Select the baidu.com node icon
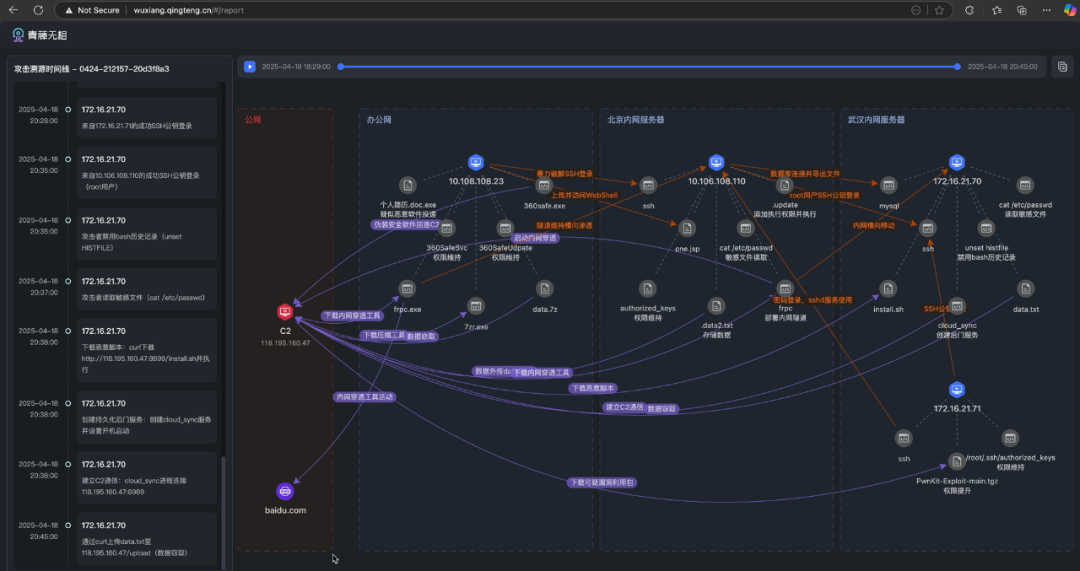The width and height of the screenshot is (1080, 571). (285, 491)
